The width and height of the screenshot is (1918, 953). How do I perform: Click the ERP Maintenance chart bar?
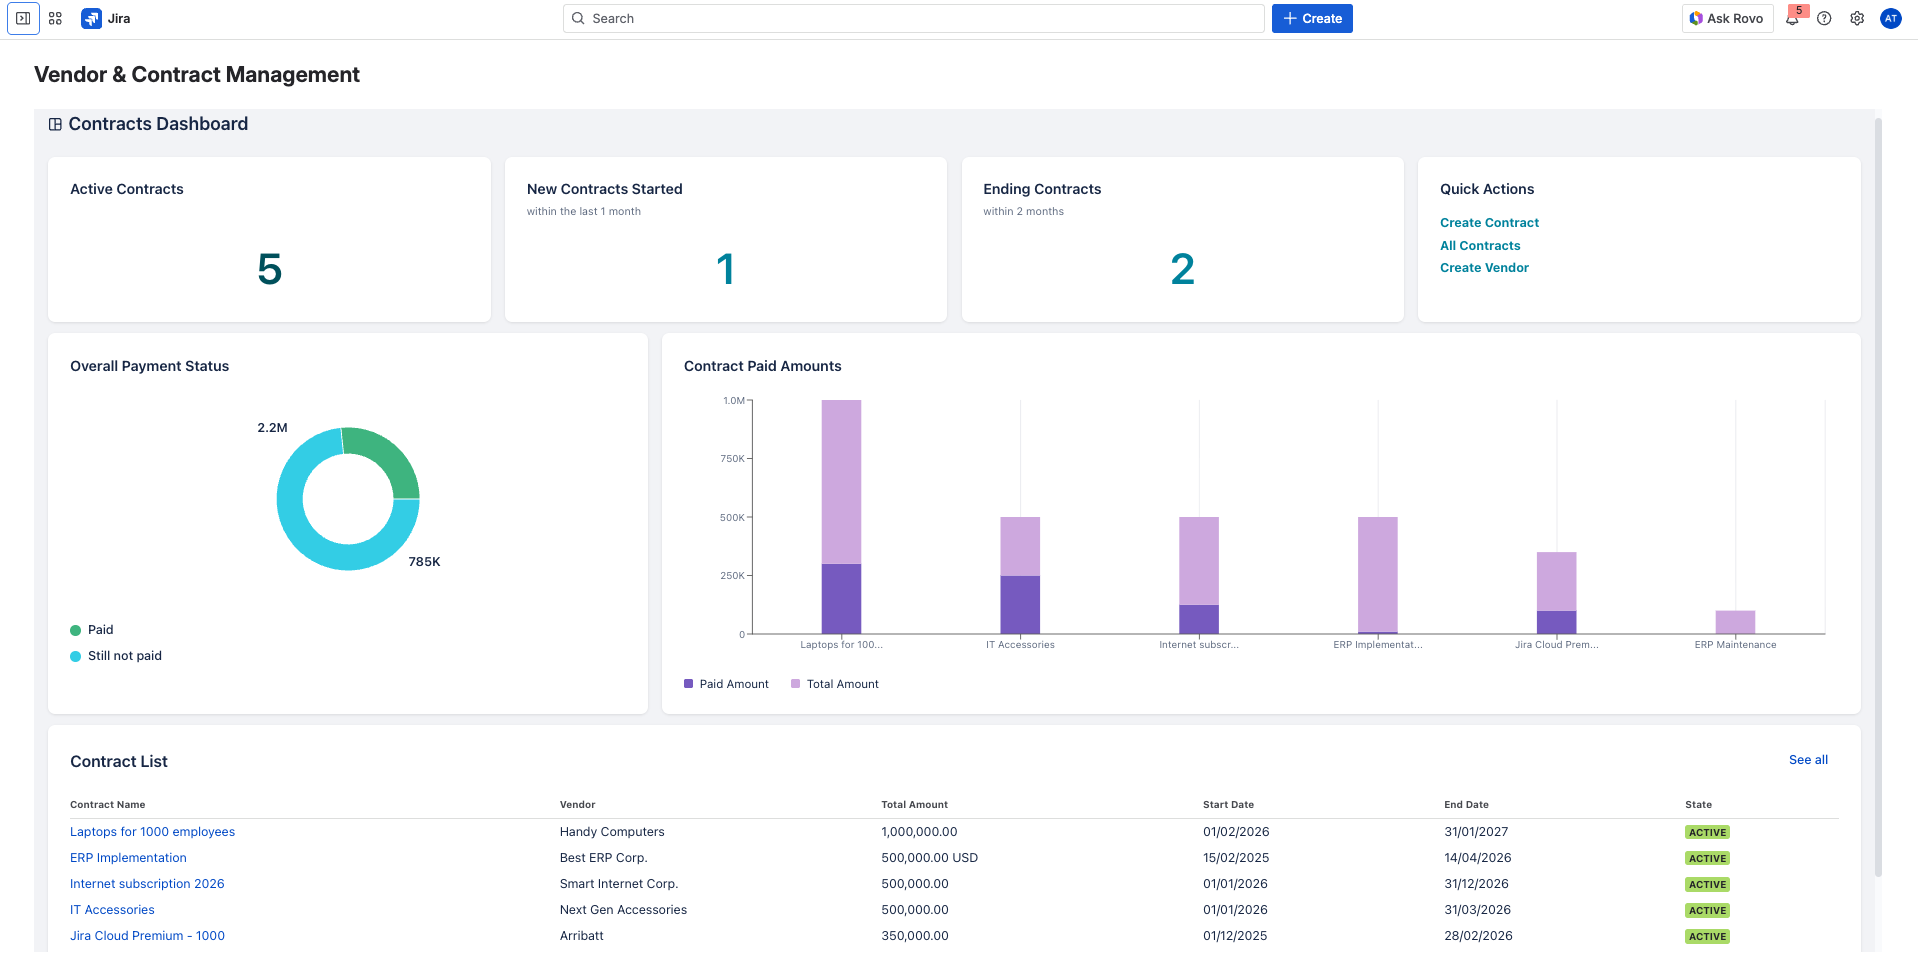pos(1735,622)
